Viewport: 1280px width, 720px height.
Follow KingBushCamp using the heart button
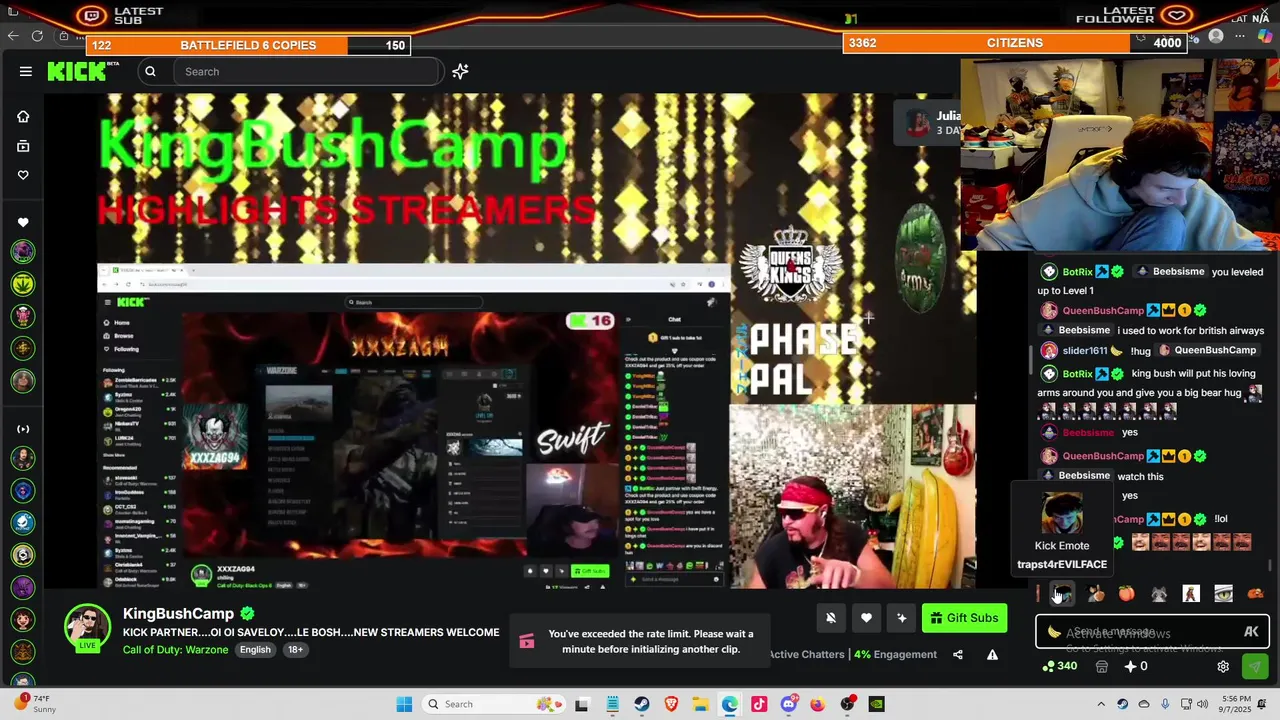click(x=866, y=618)
